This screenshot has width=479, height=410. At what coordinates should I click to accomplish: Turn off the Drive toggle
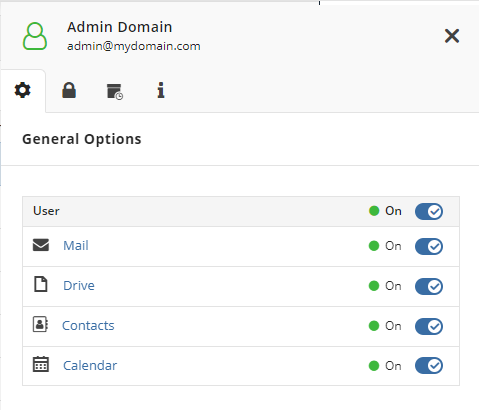[x=429, y=286]
